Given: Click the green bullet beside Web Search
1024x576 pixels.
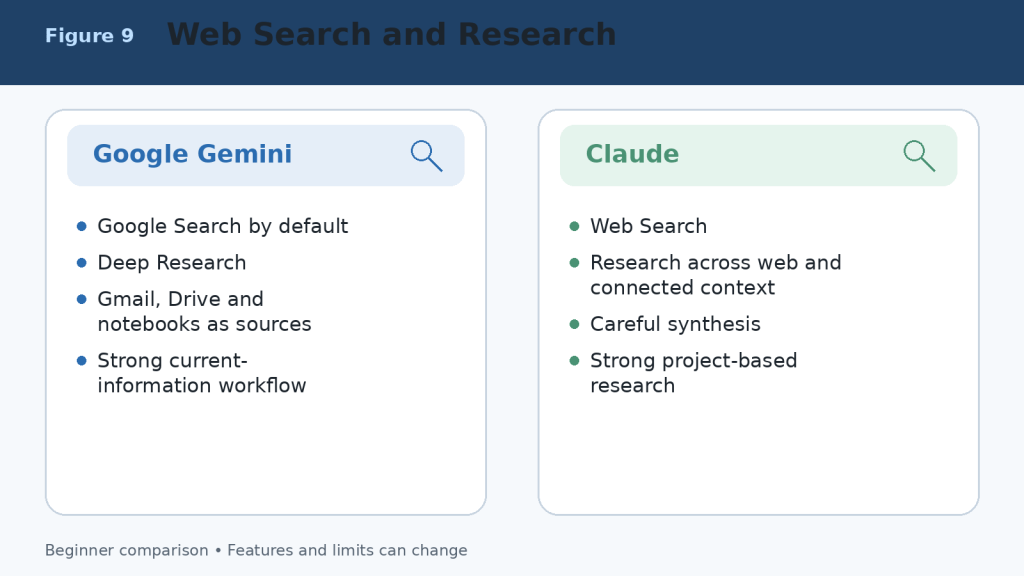Looking at the screenshot, I should 575,226.
